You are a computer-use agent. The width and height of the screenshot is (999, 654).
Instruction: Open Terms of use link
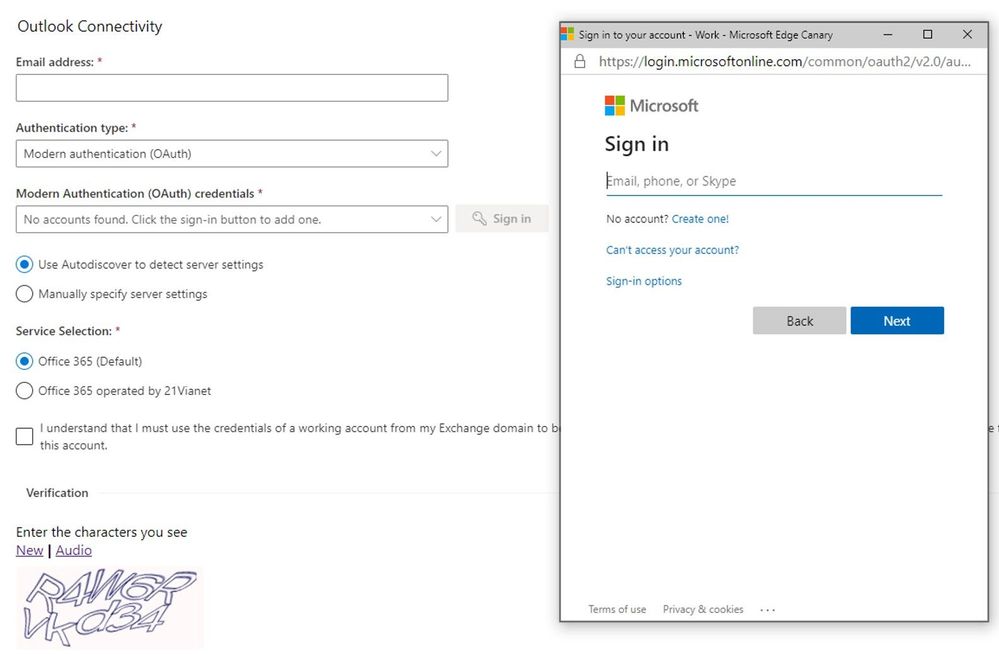click(617, 609)
